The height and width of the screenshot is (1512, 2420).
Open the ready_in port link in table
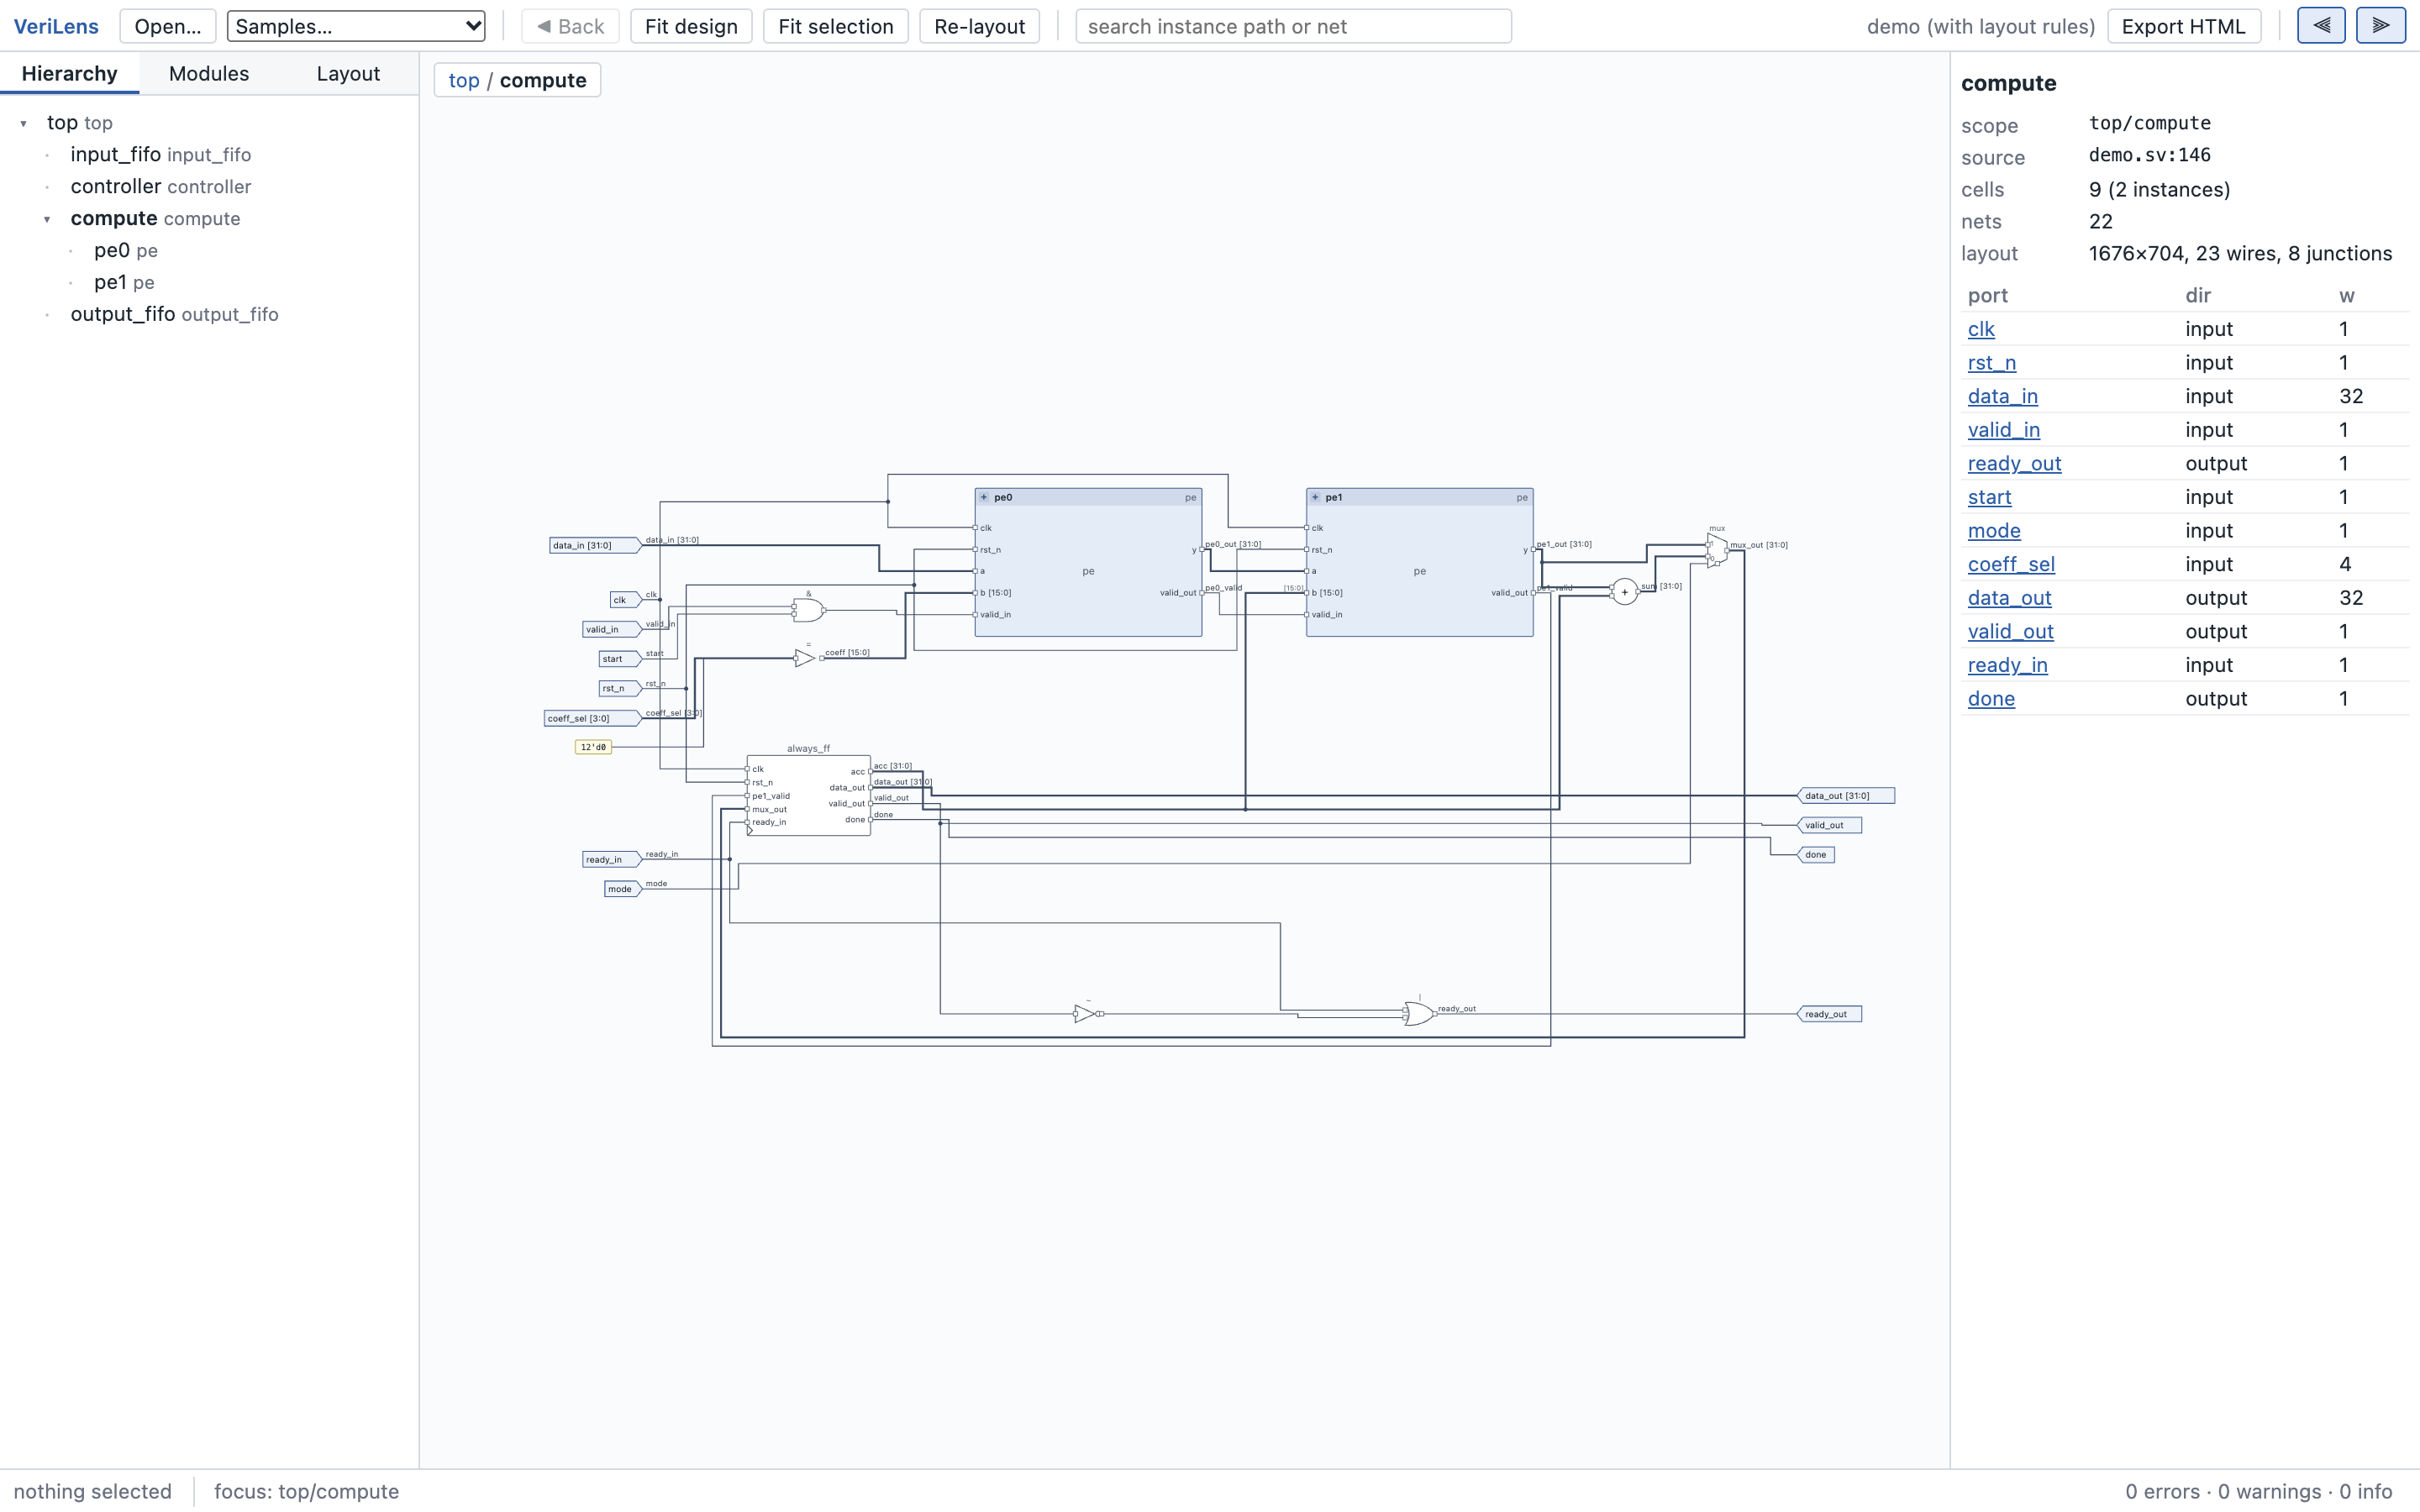2007,665
